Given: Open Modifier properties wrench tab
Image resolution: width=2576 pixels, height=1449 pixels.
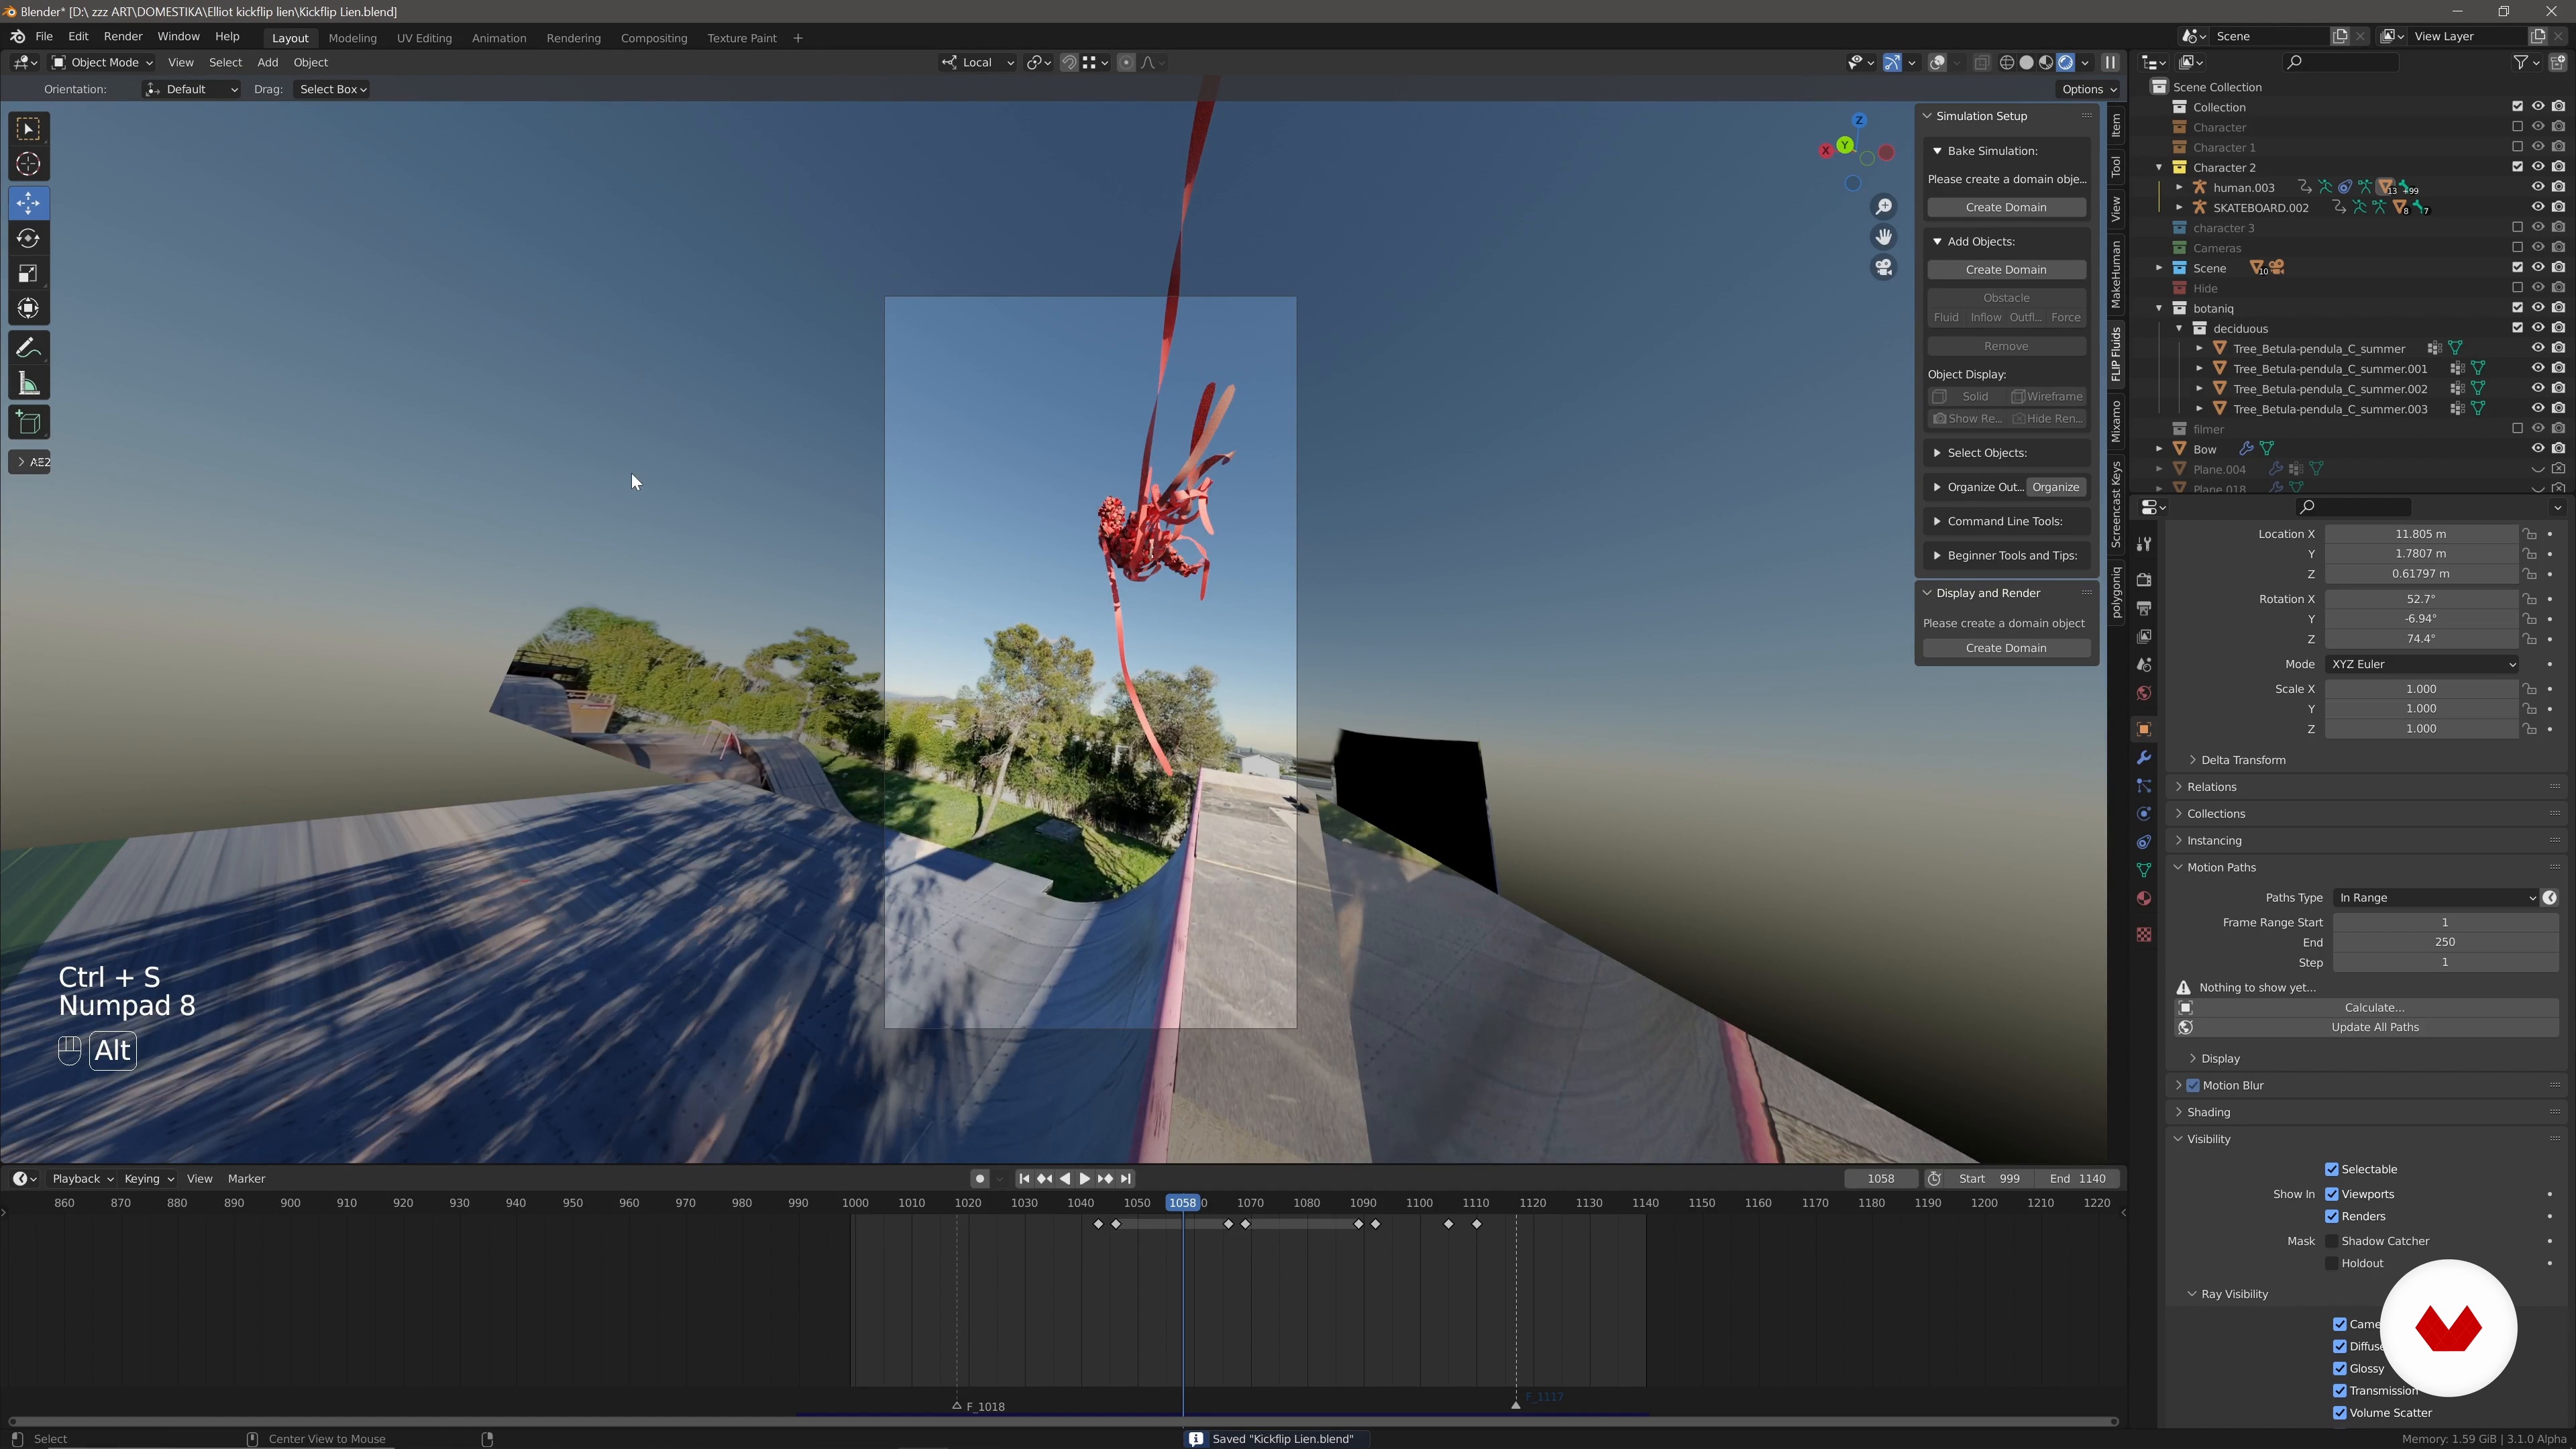Looking at the screenshot, I should pos(2143,758).
